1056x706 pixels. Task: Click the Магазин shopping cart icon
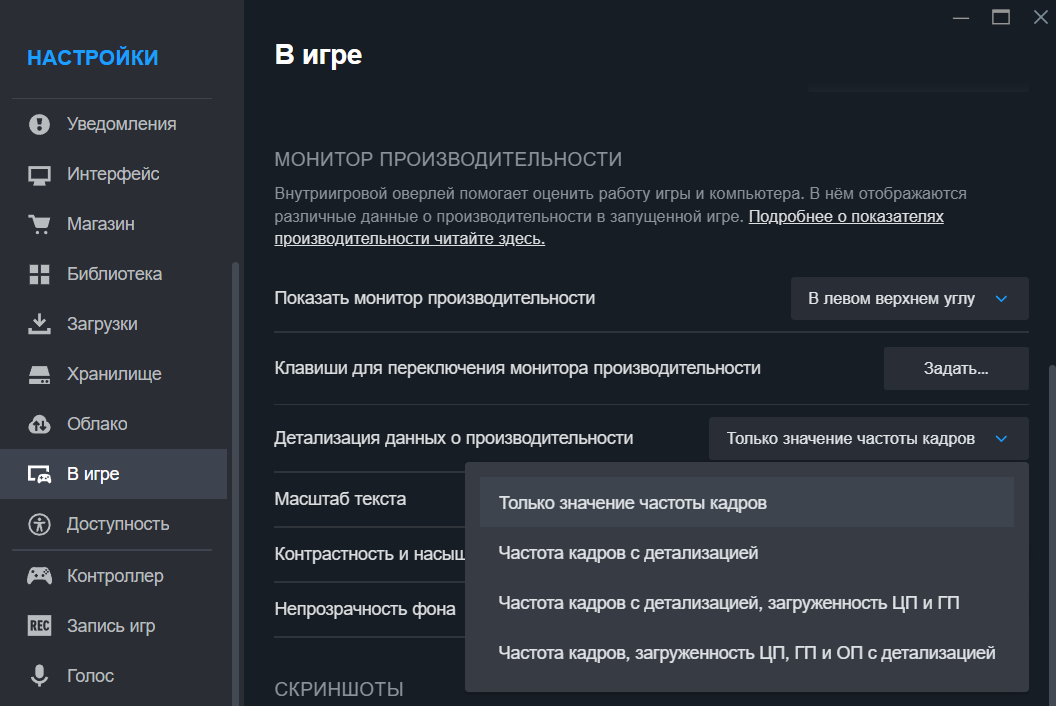pyautogui.click(x=40, y=224)
